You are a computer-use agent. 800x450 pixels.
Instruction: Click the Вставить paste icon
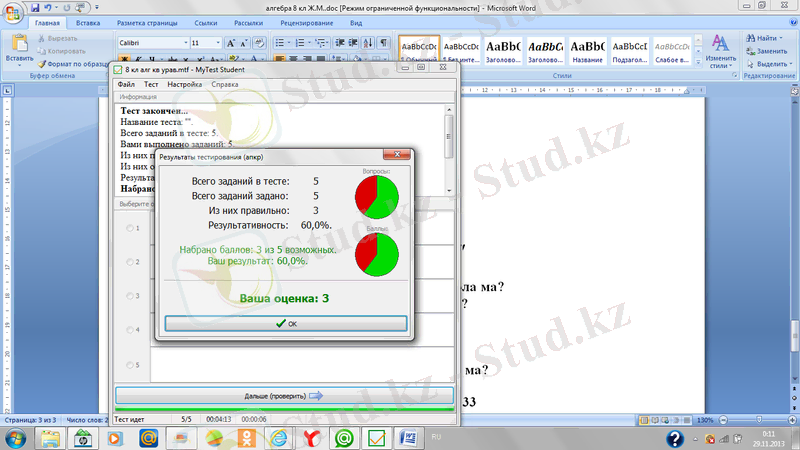18,45
